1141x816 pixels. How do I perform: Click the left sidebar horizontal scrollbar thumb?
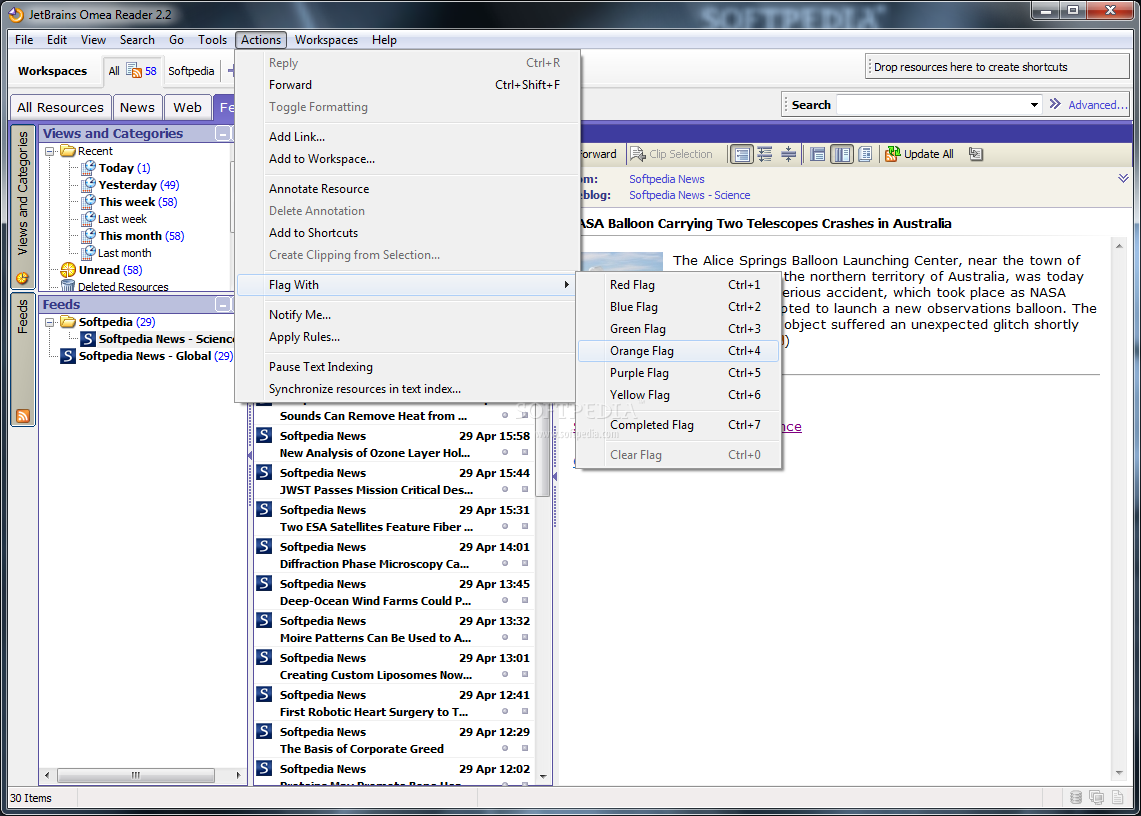tap(135, 775)
